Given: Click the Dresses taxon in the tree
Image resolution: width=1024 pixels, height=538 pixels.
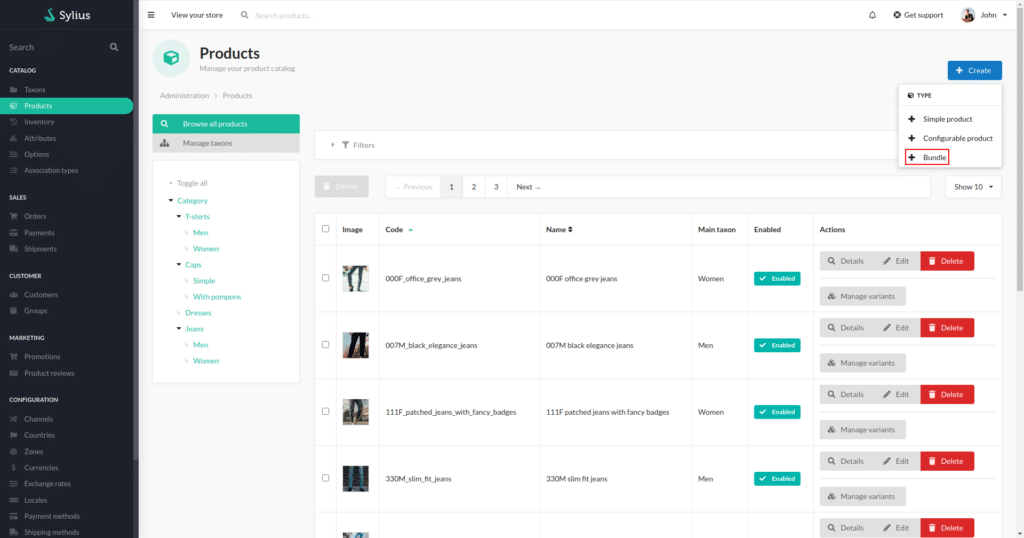Looking at the screenshot, I should [x=198, y=313].
